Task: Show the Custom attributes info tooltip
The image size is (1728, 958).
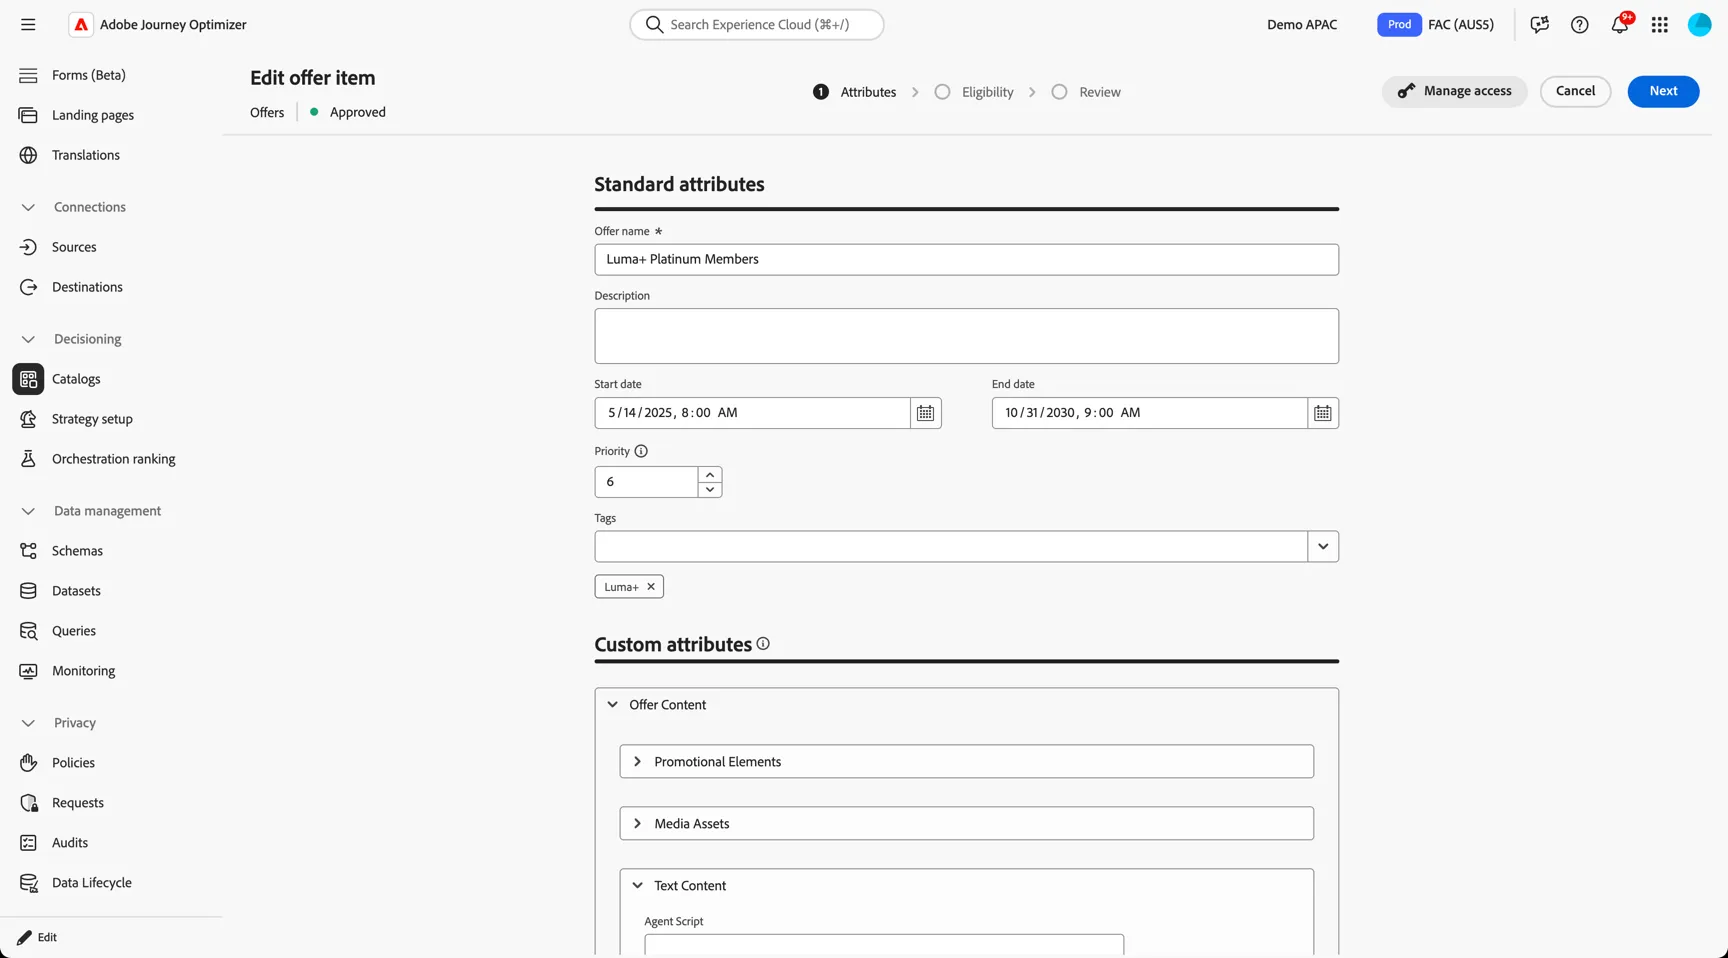Action: [763, 644]
